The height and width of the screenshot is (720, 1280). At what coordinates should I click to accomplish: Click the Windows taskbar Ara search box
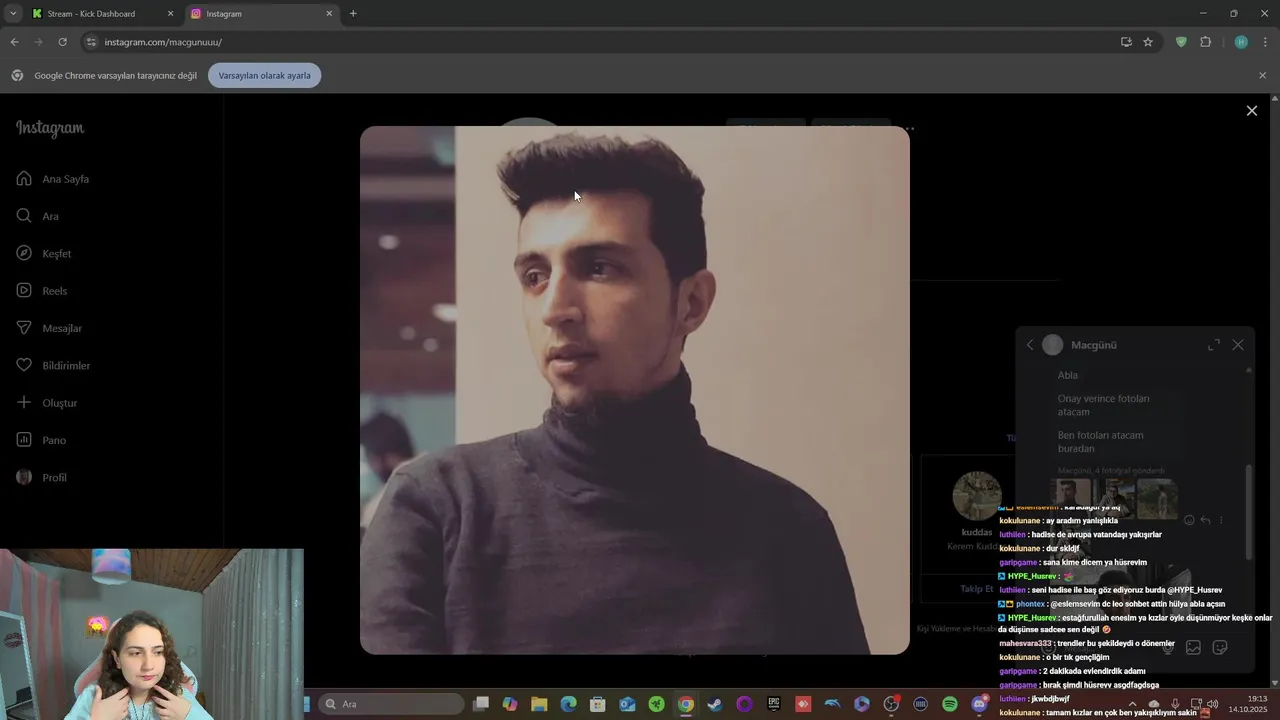[x=392, y=704]
